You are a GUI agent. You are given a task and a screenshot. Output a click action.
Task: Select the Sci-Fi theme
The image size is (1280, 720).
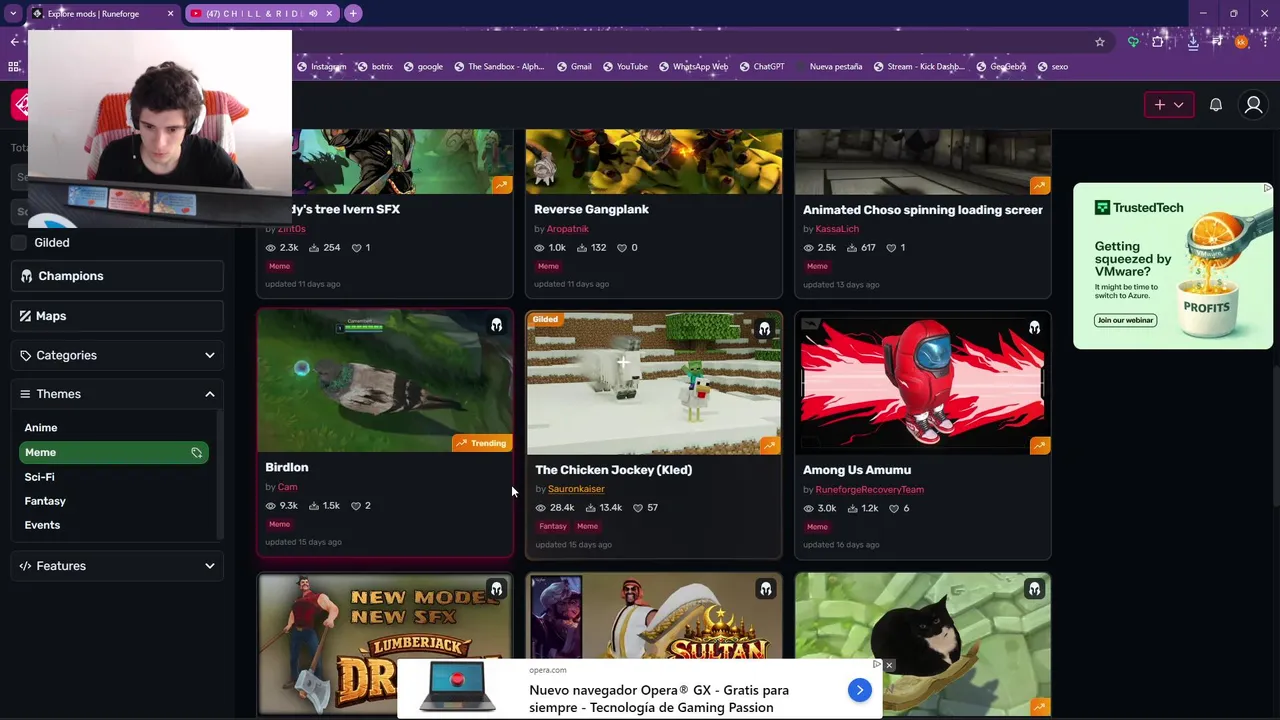coord(40,477)
